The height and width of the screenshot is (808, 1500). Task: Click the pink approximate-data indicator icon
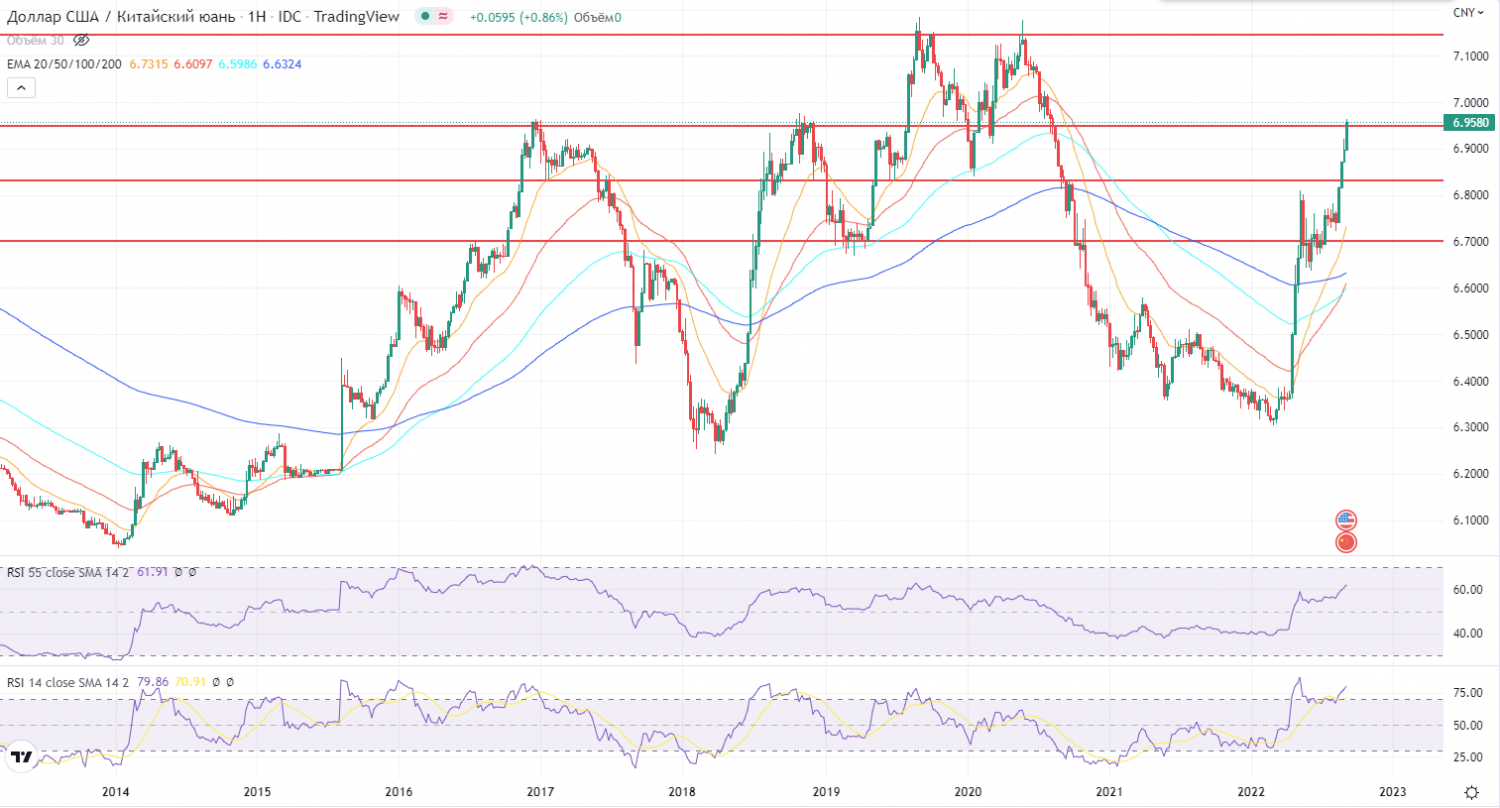click(445, 17)
